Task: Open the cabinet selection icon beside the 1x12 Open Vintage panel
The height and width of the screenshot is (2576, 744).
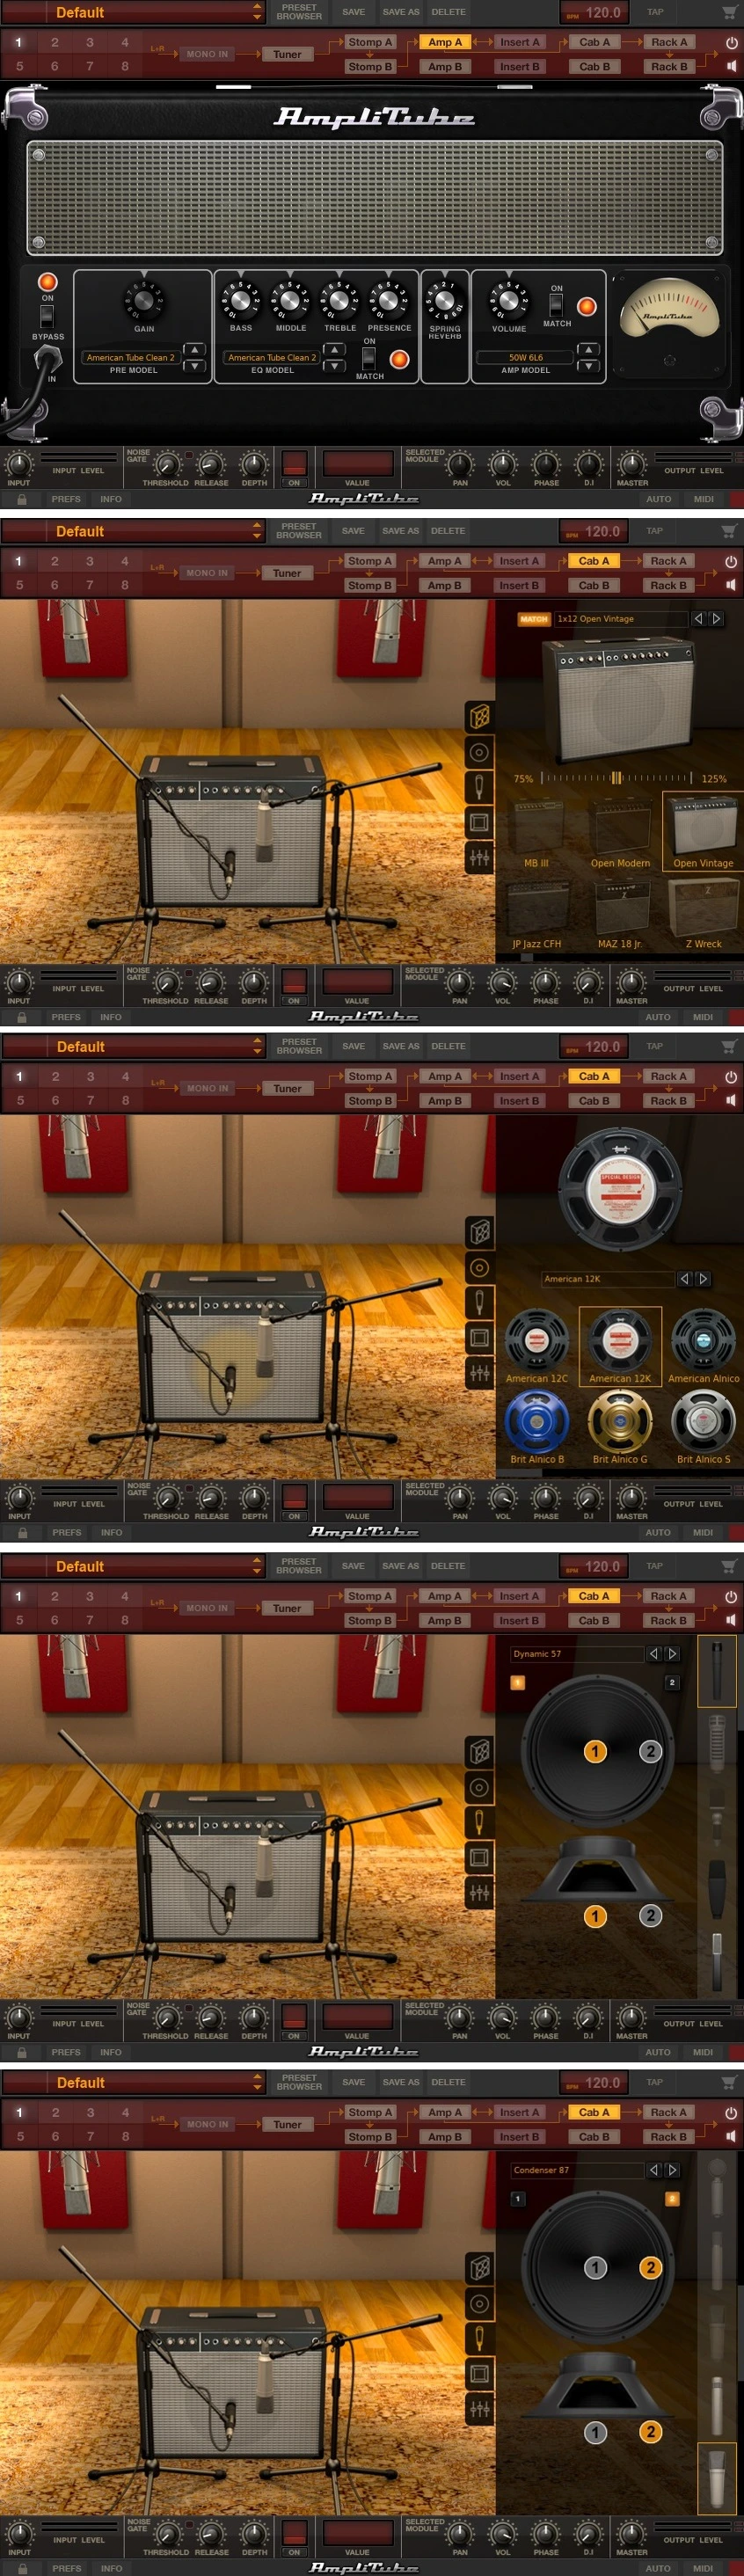Action: click(x=480, y=717)
